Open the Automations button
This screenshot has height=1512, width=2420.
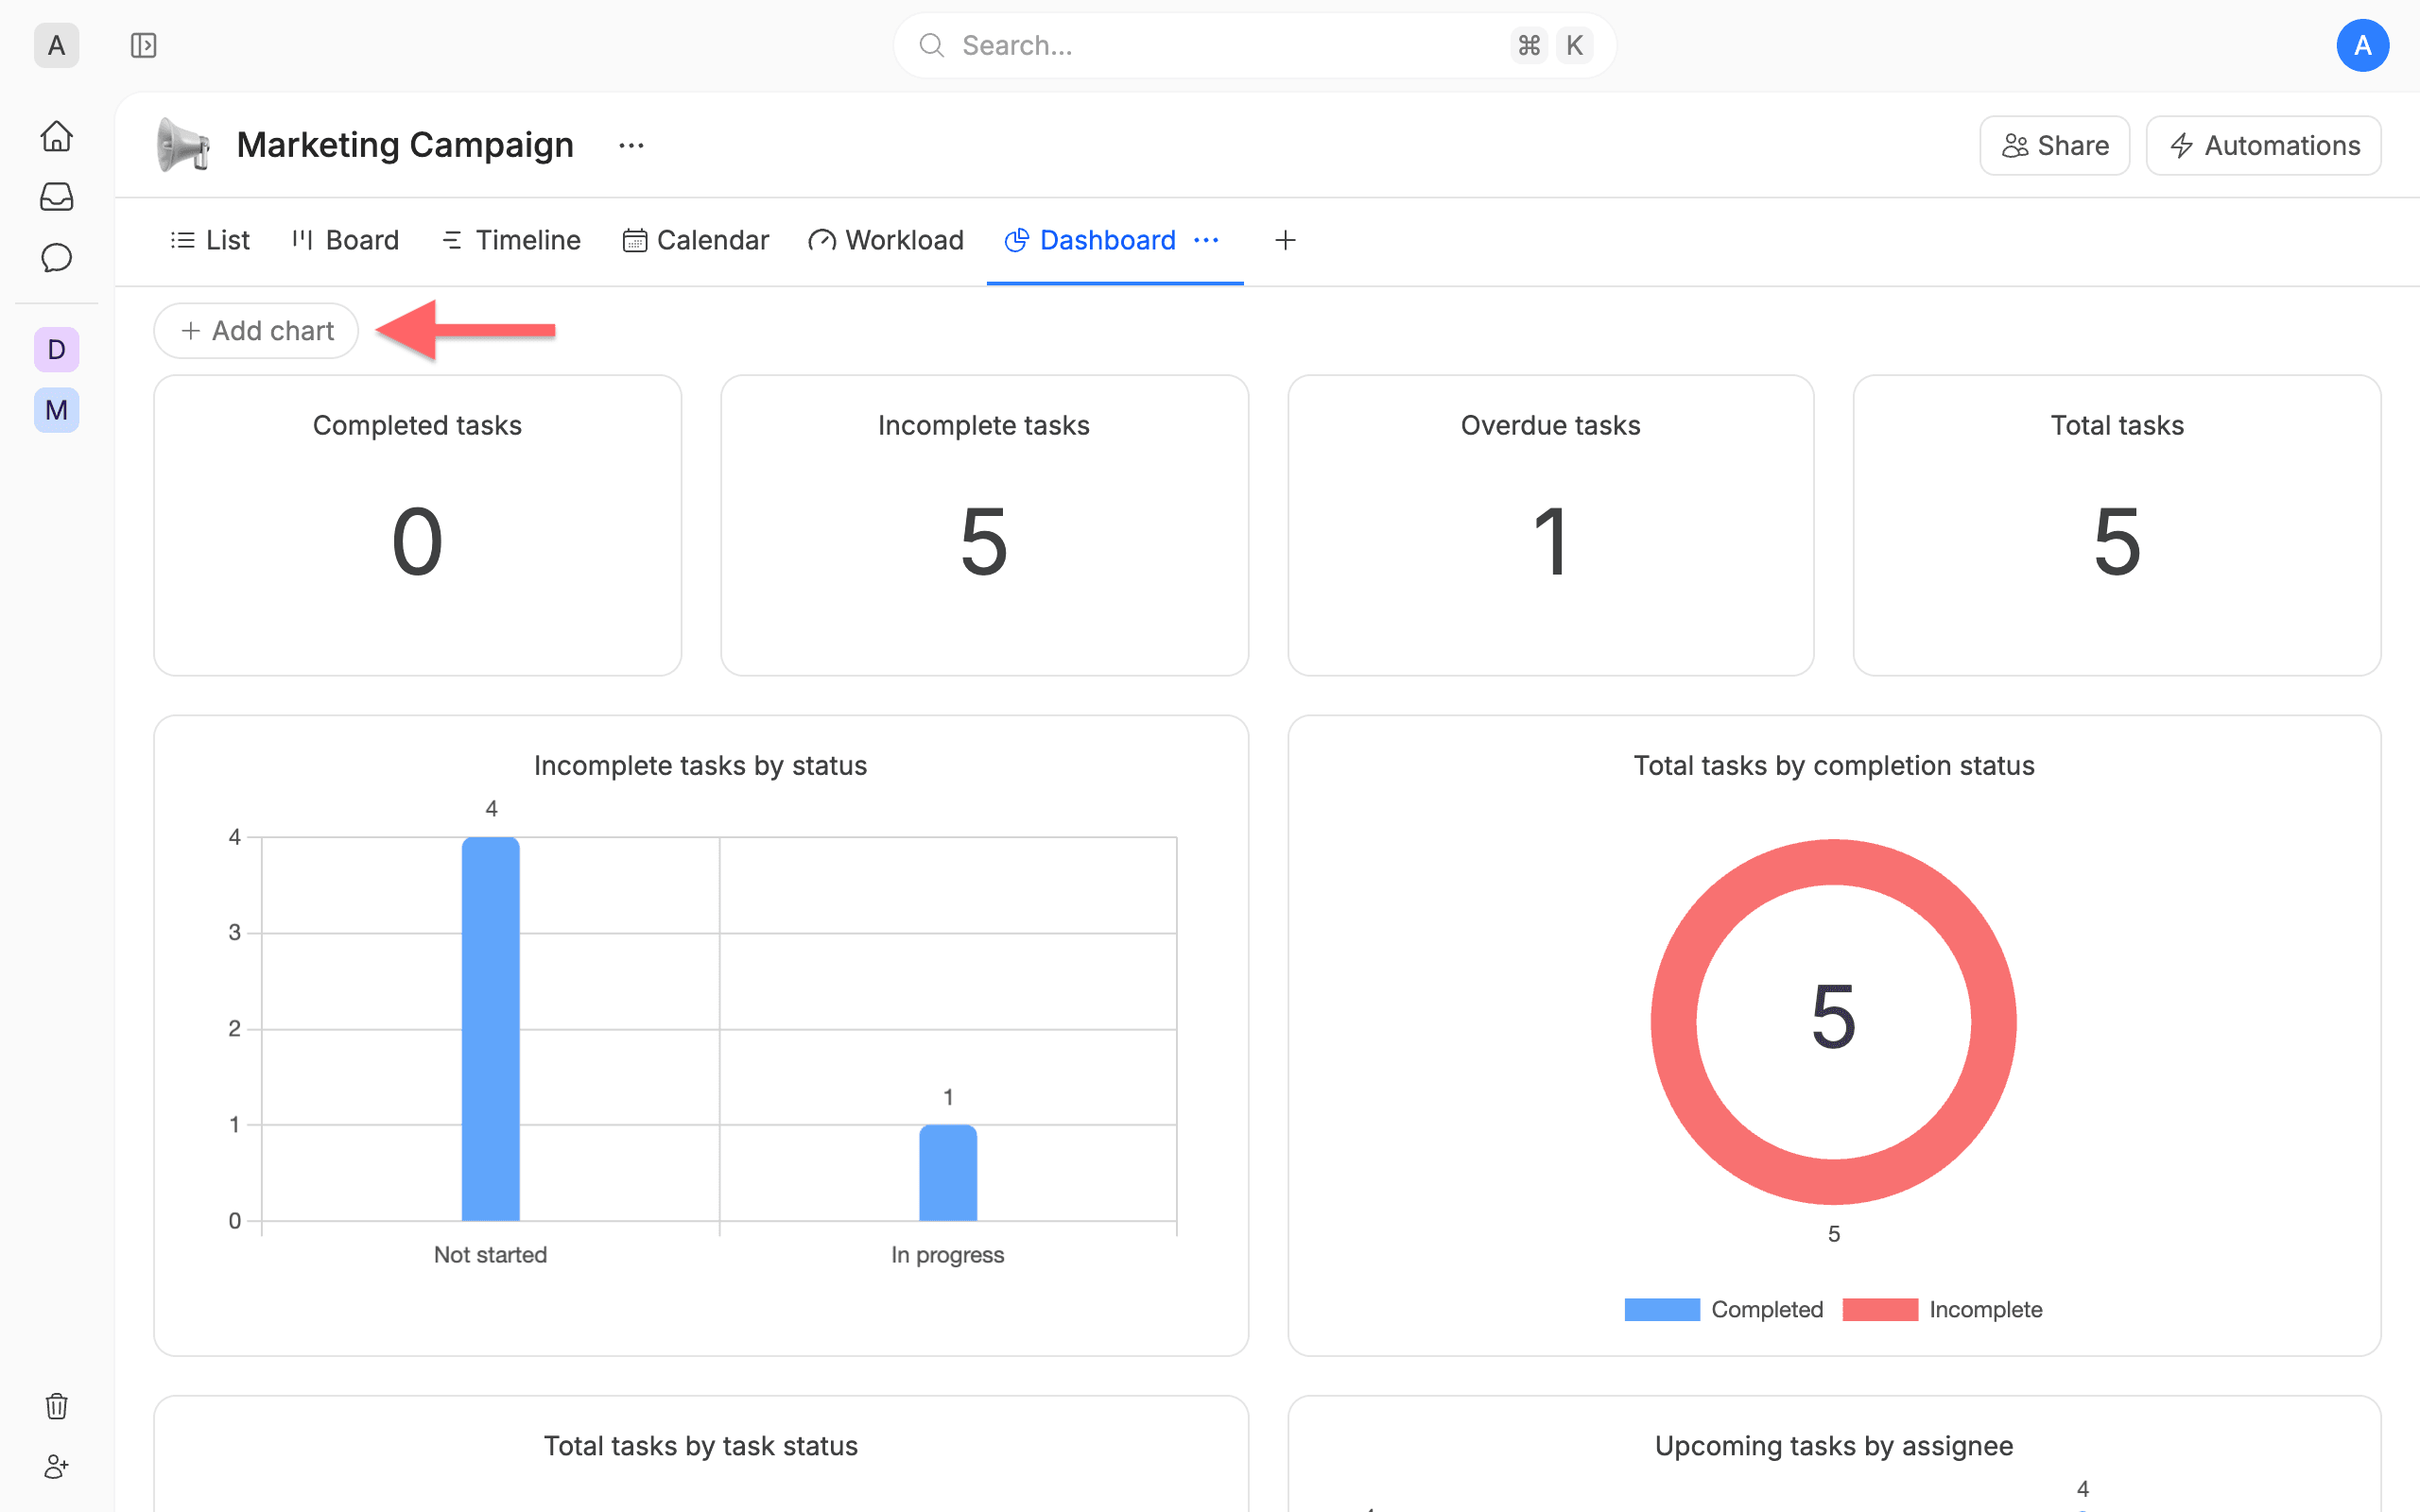tap(2263, 146)
